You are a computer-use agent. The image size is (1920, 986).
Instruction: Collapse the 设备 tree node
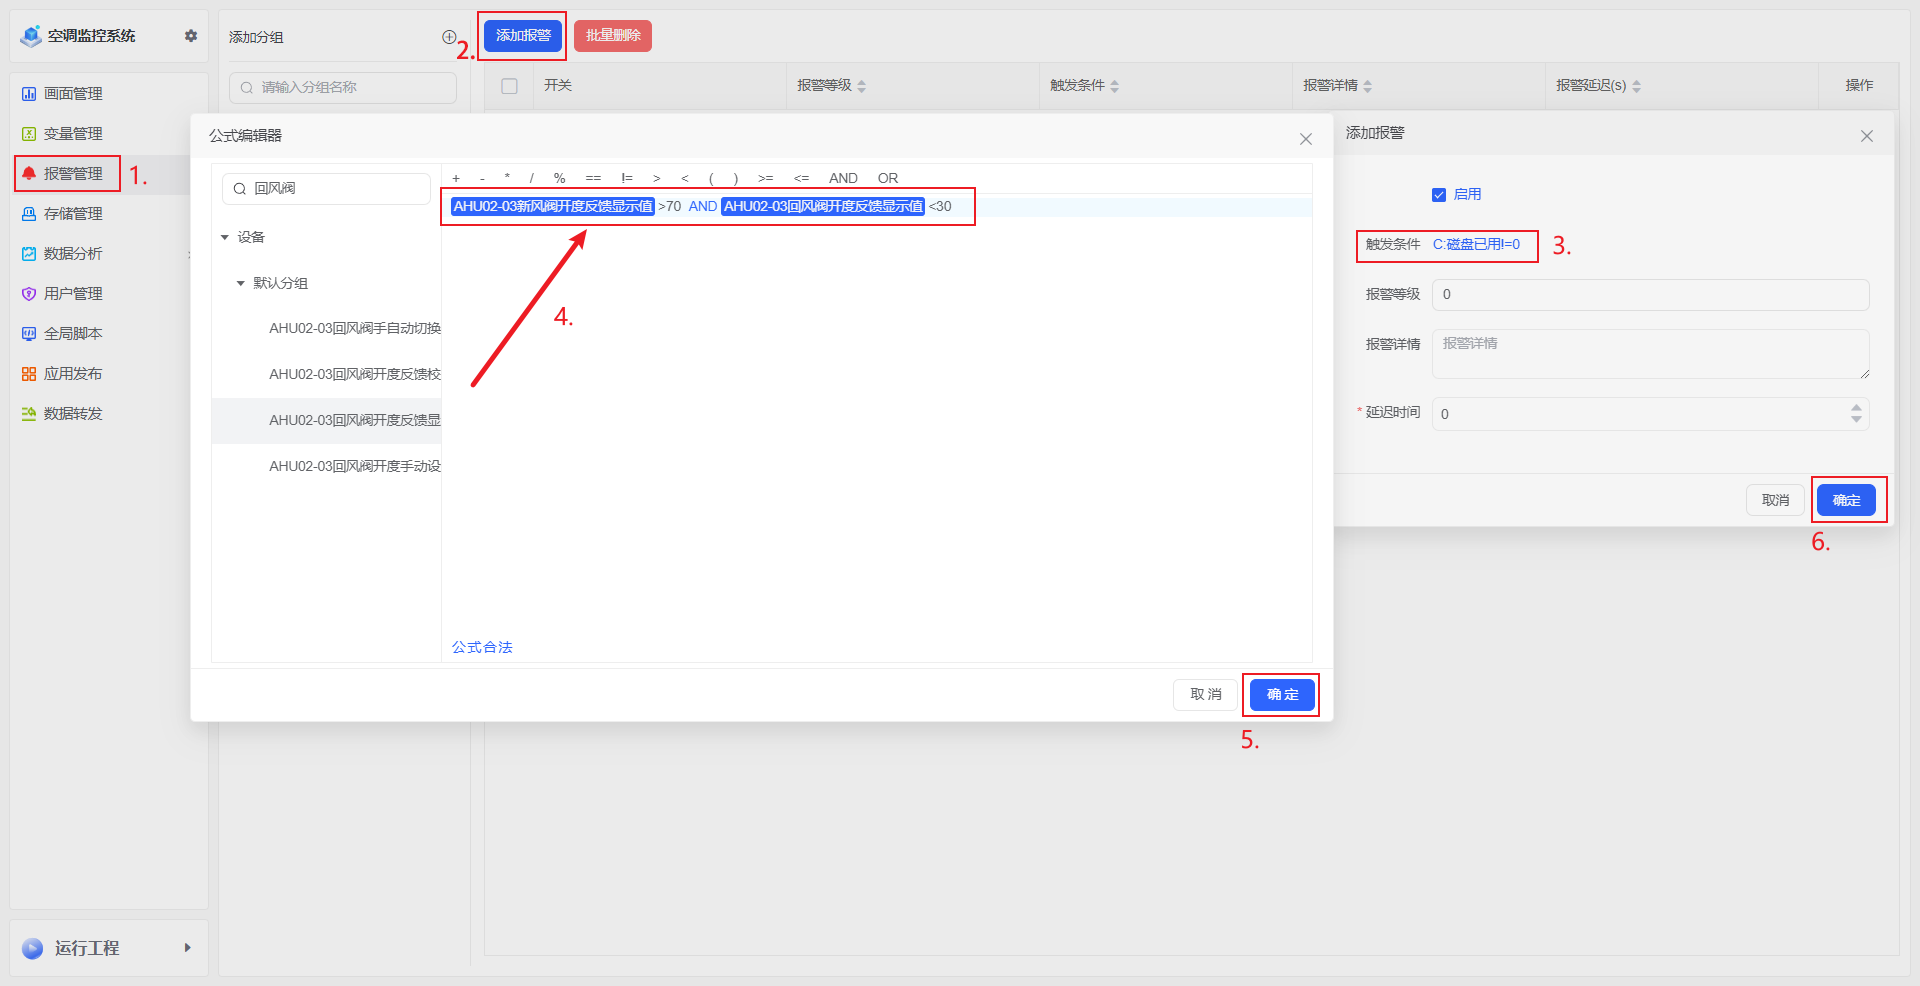pyautogui.click(x=225, y=238)
